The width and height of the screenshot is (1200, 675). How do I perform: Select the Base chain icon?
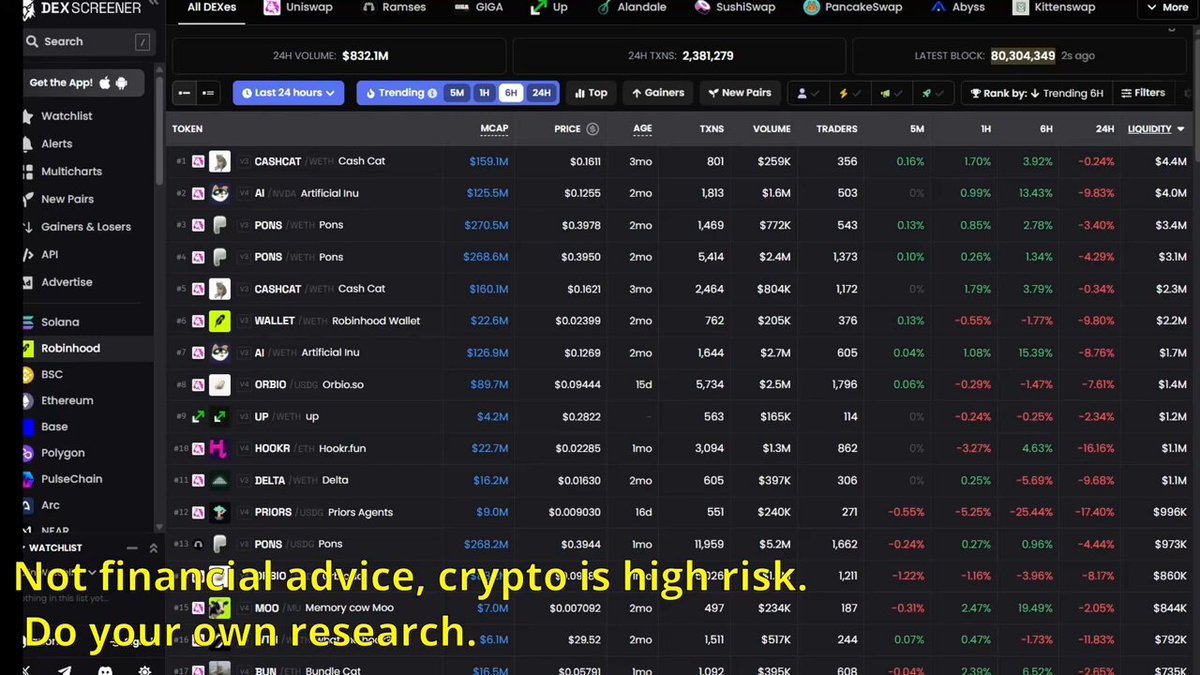(x=29, y=427)
